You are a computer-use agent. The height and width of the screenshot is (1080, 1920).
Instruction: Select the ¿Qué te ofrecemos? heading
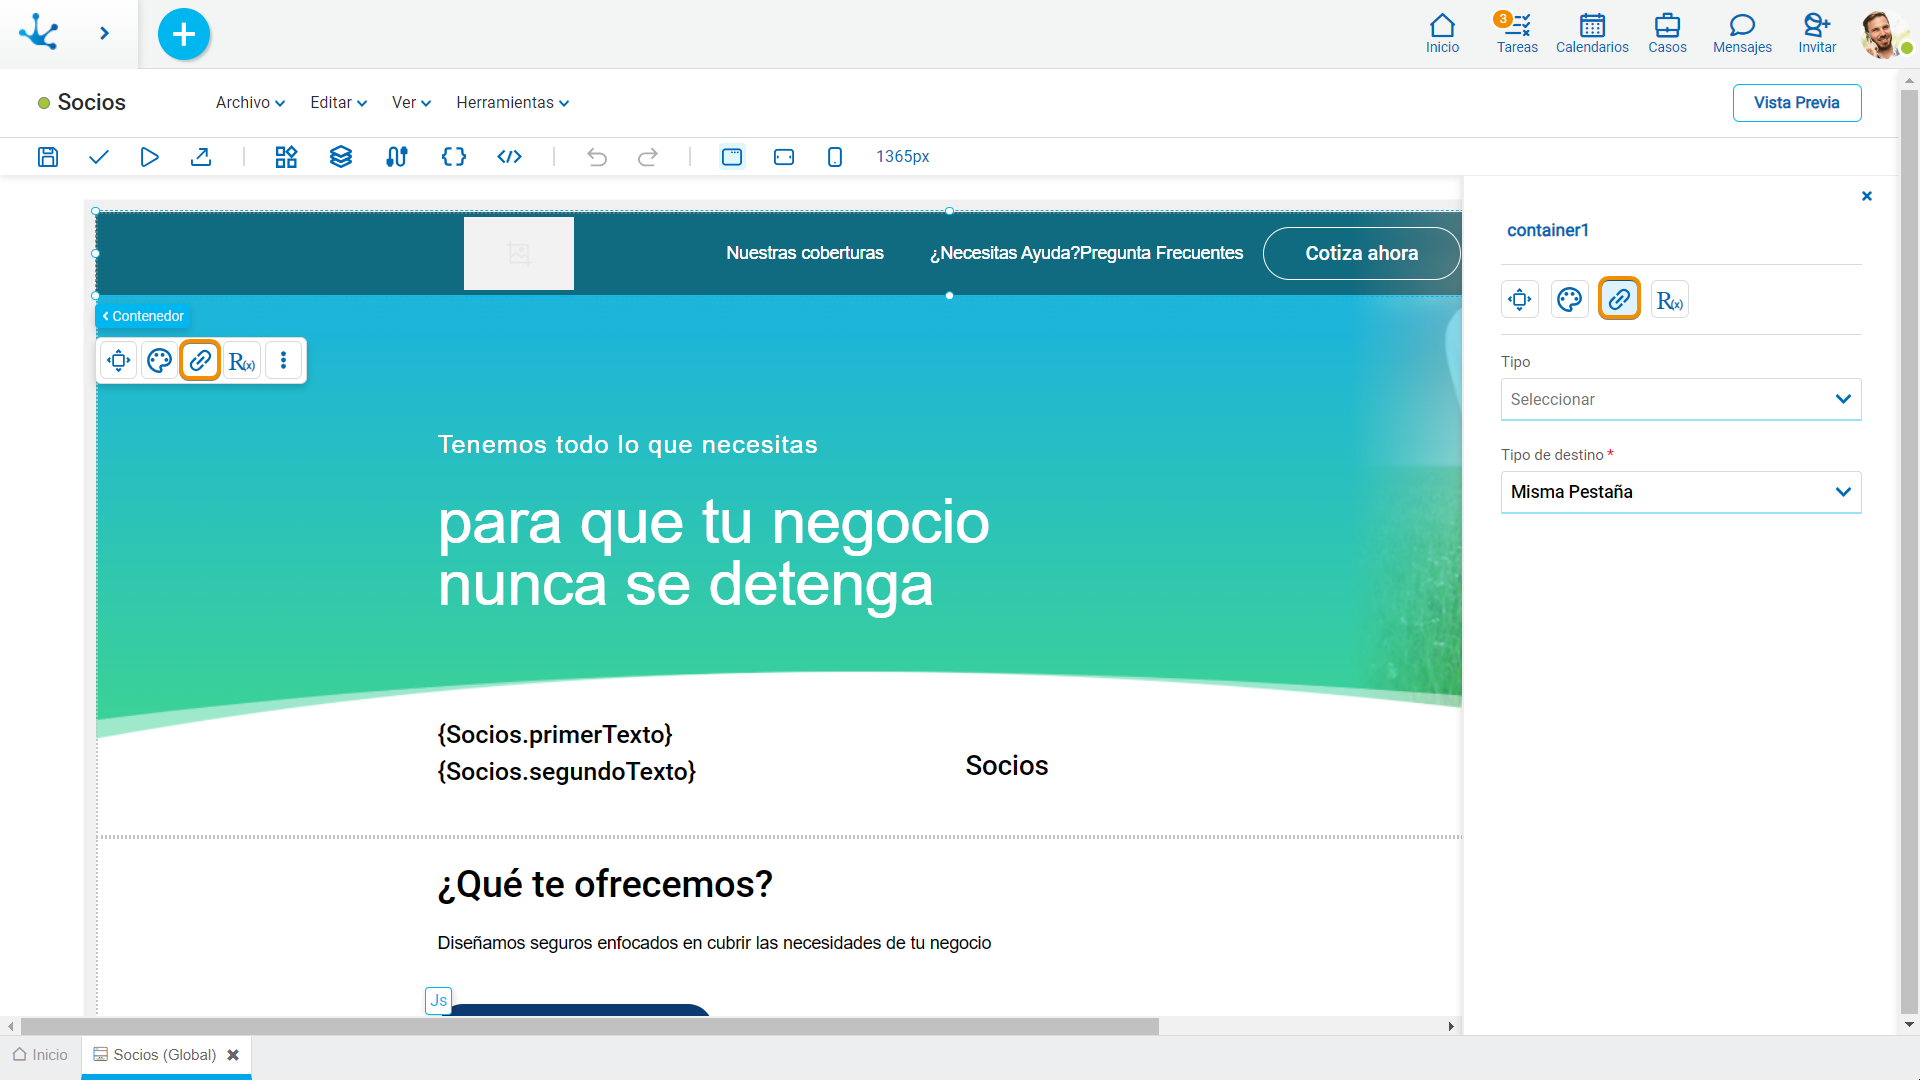[x=605, y=884]
